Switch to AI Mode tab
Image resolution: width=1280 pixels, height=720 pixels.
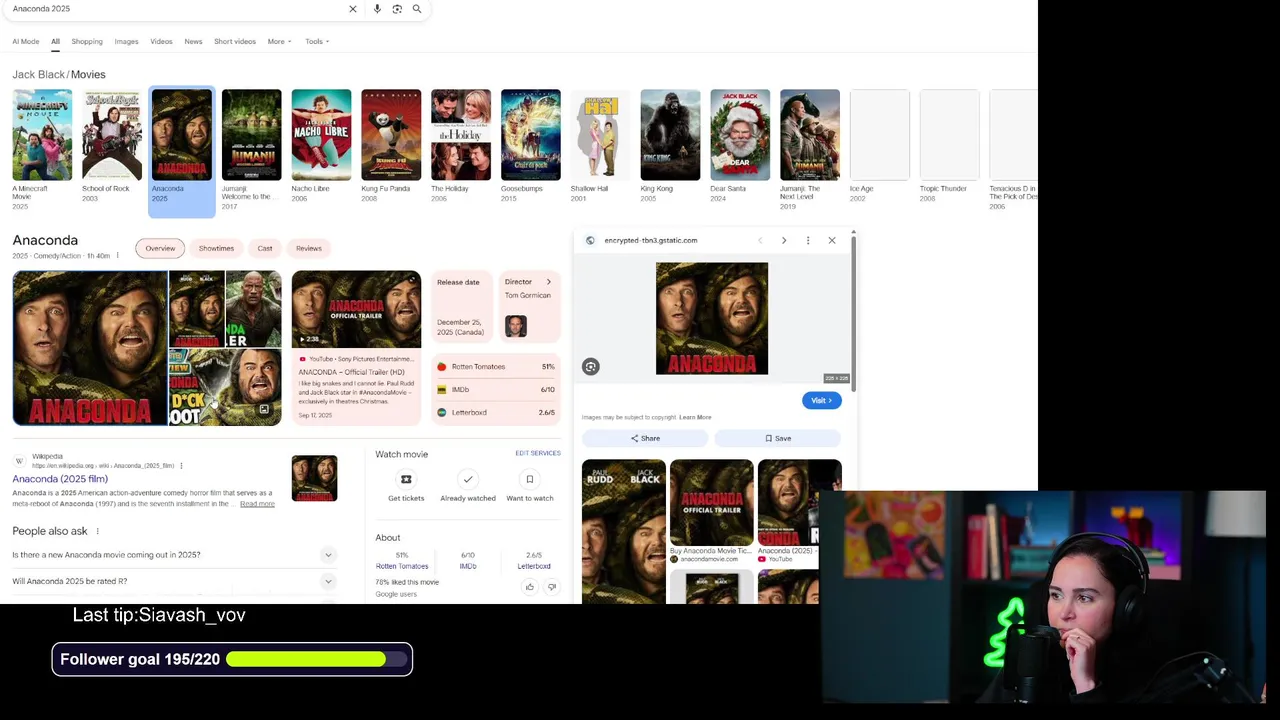[x=26, y=41]
